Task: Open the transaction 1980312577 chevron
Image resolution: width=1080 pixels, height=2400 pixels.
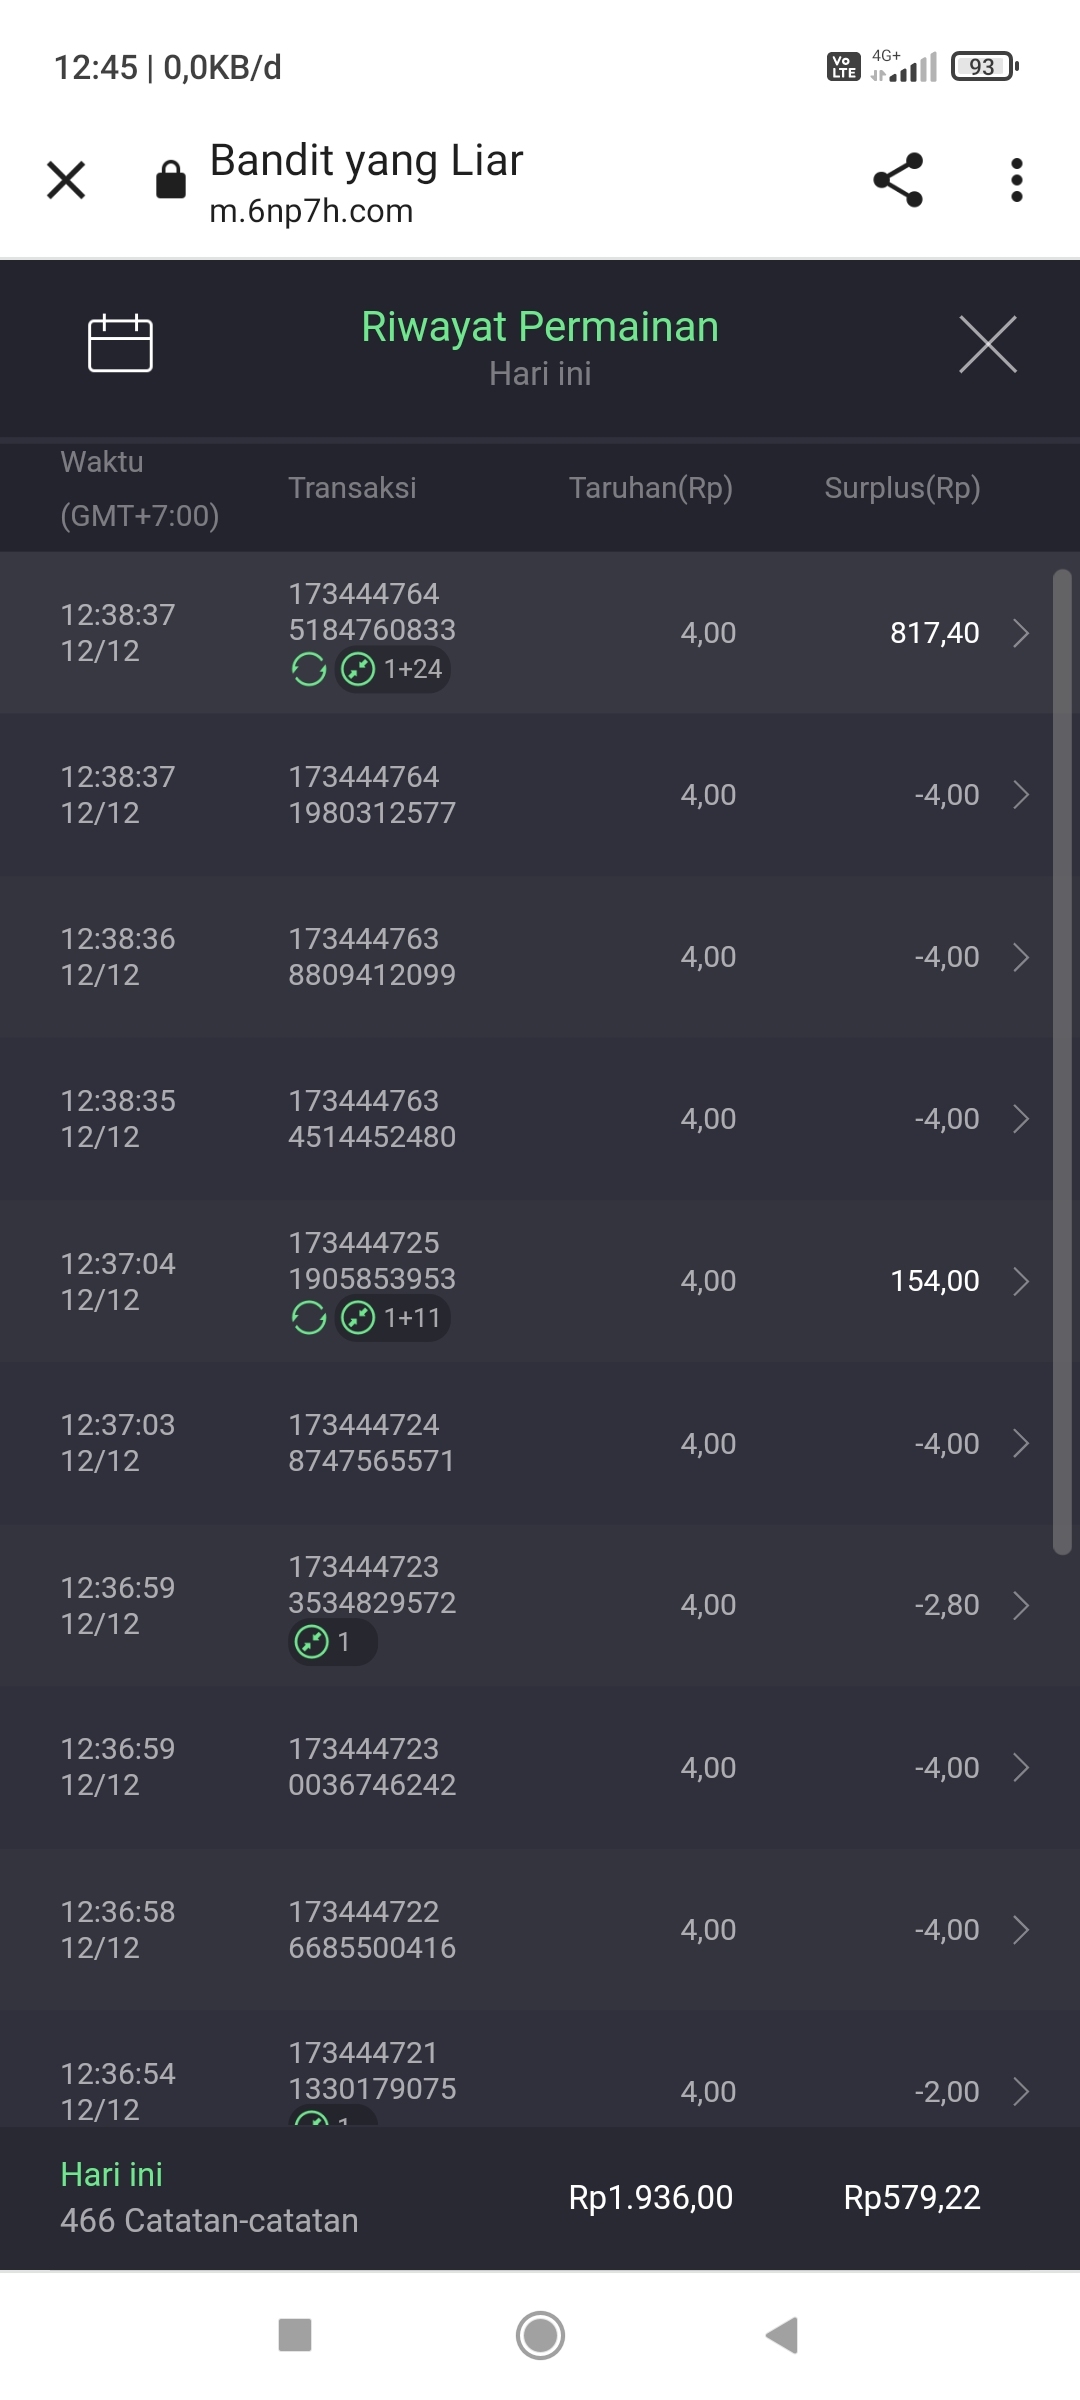Action: point(1020,795)
